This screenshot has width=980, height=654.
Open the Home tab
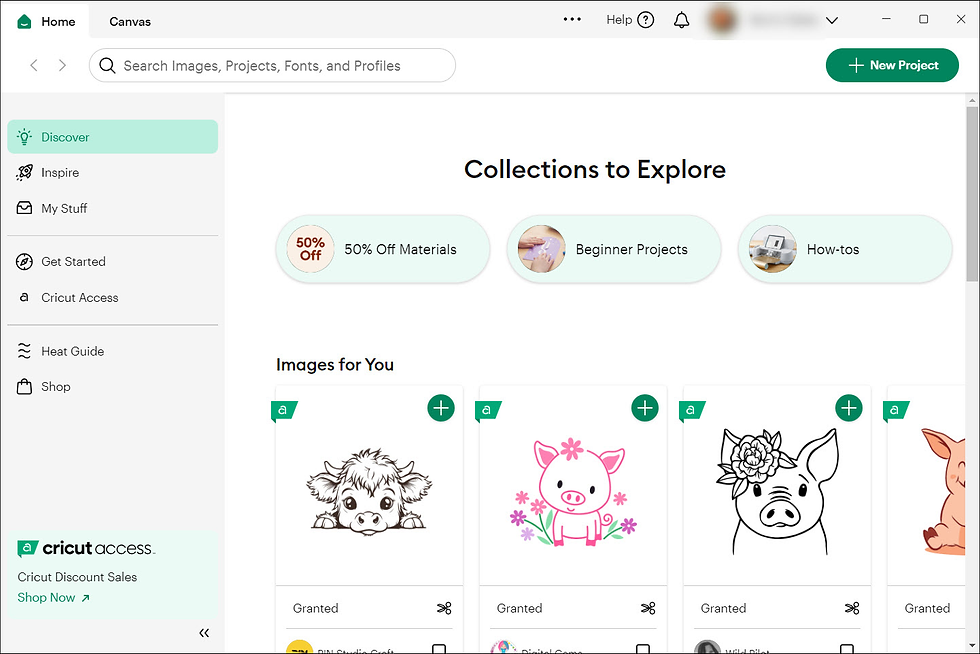47,21
